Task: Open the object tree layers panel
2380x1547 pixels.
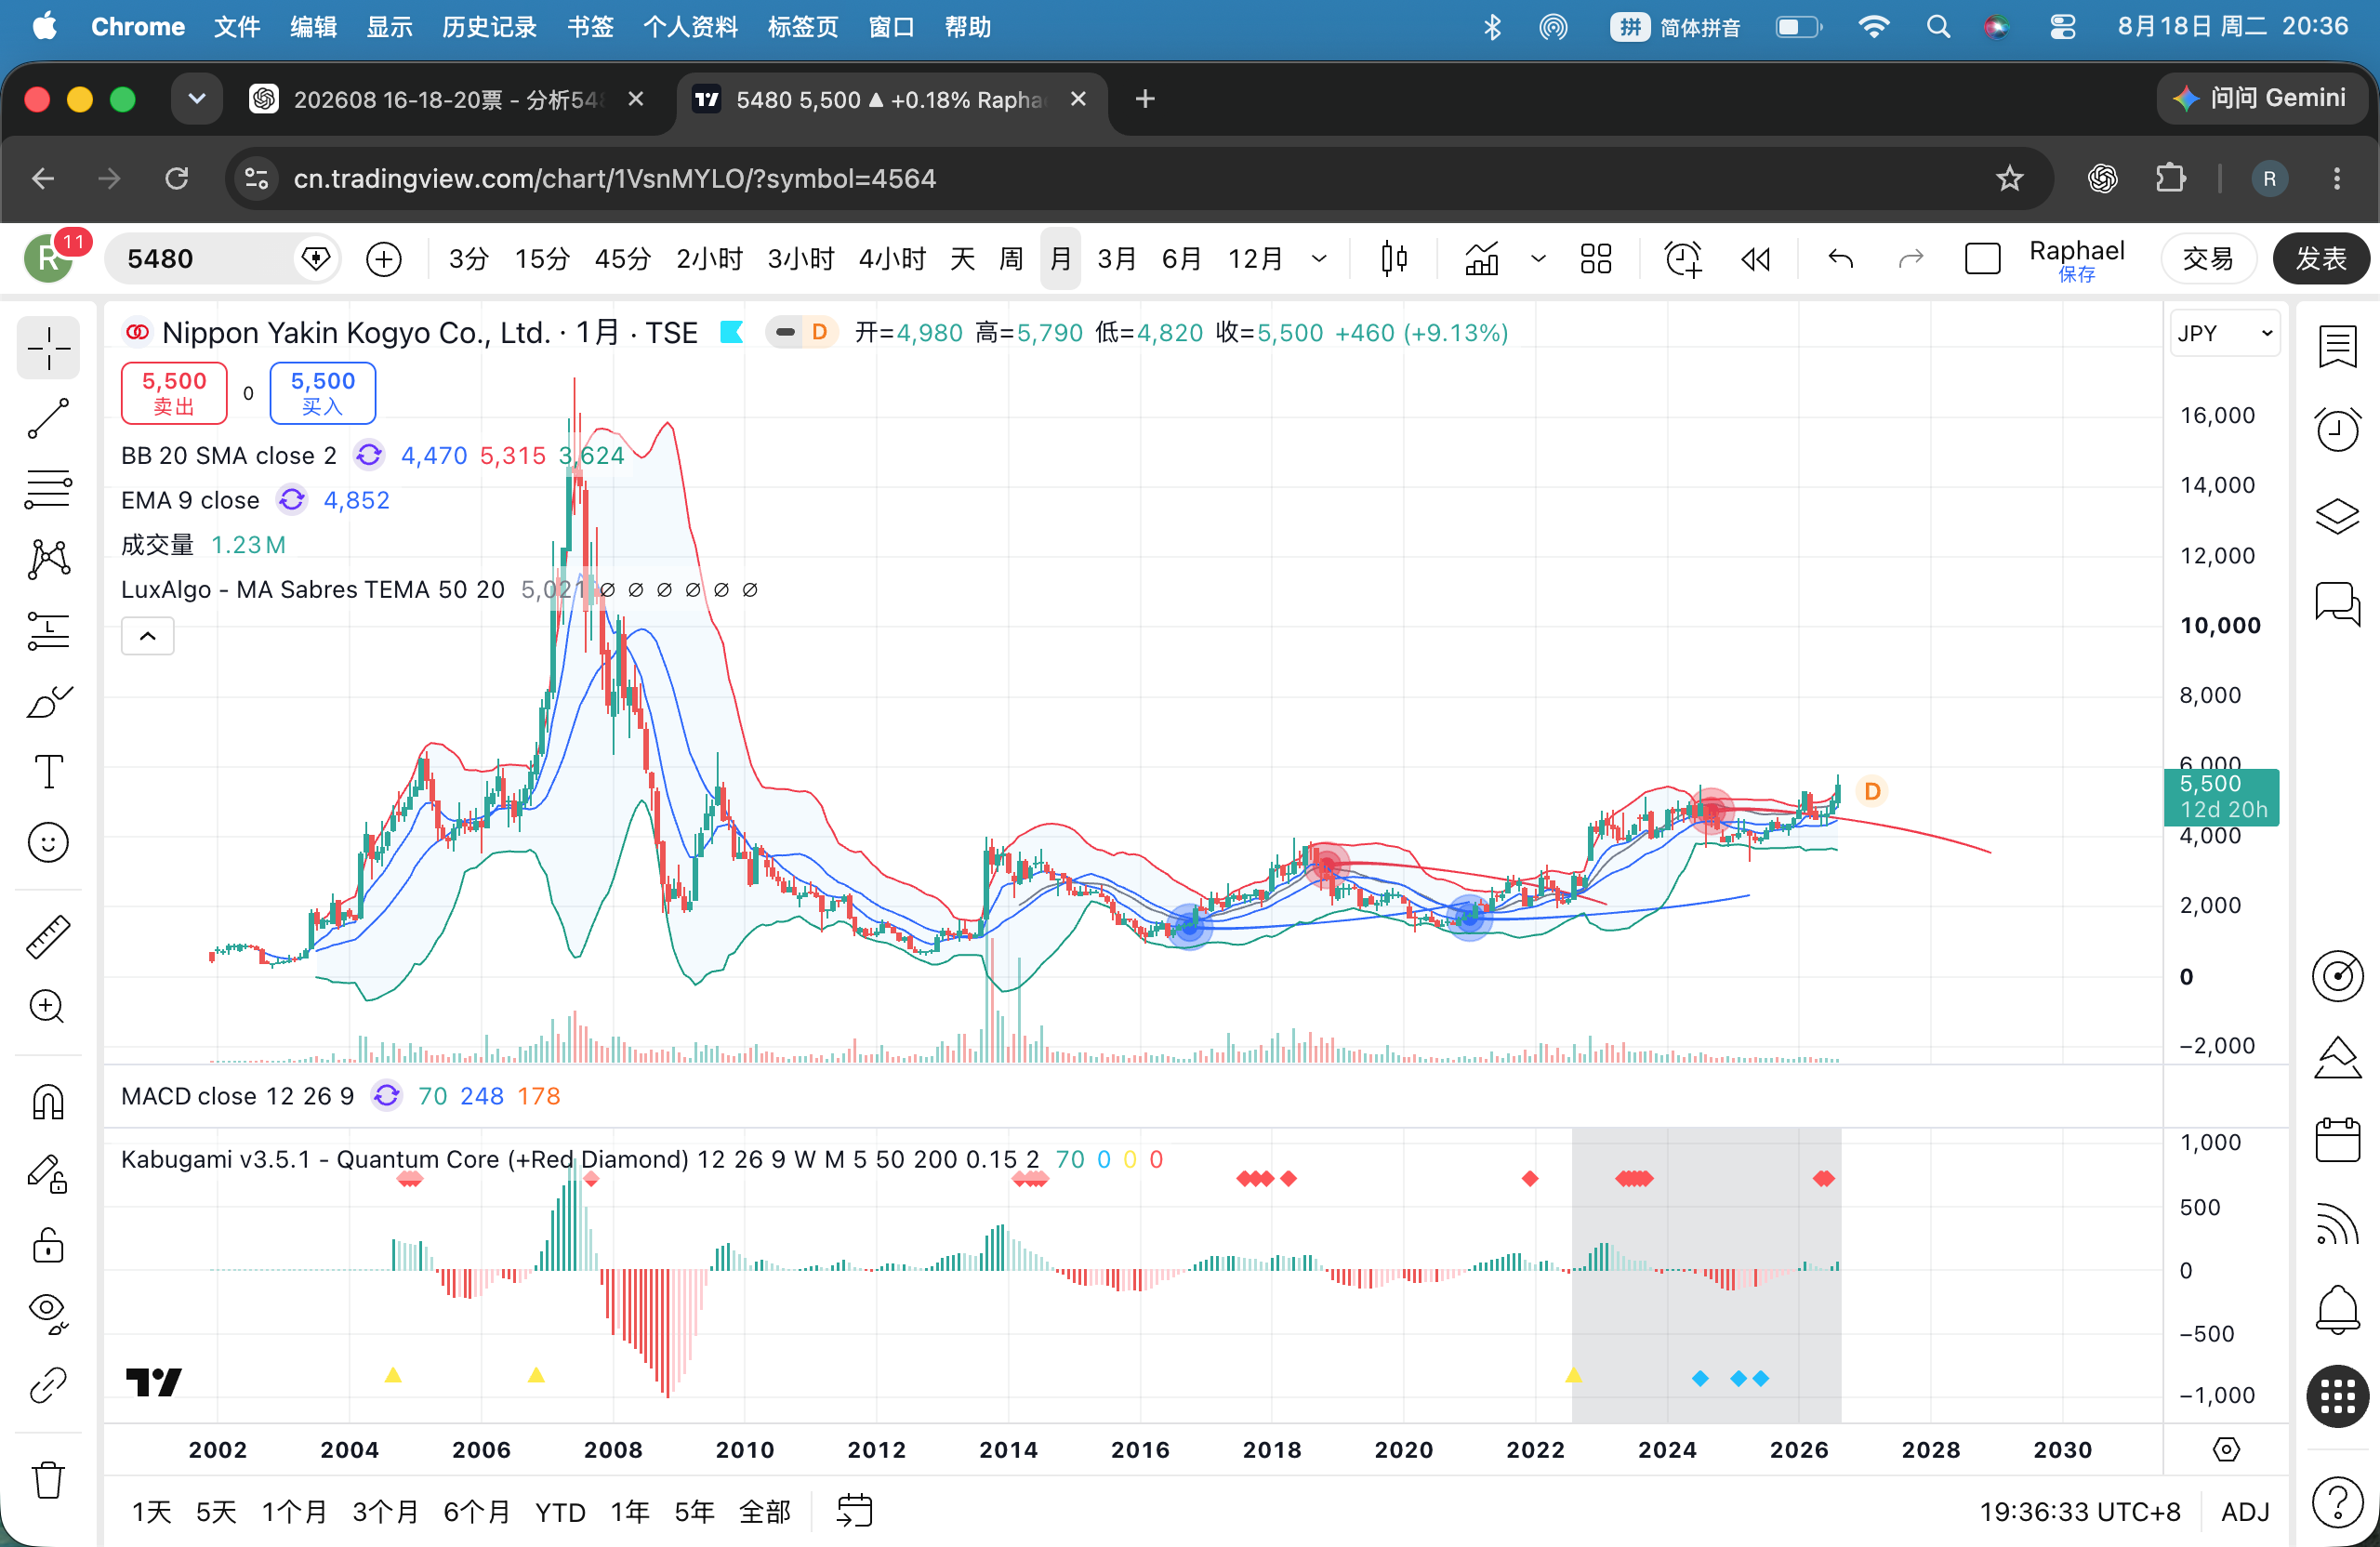Action: [2337, 516]
